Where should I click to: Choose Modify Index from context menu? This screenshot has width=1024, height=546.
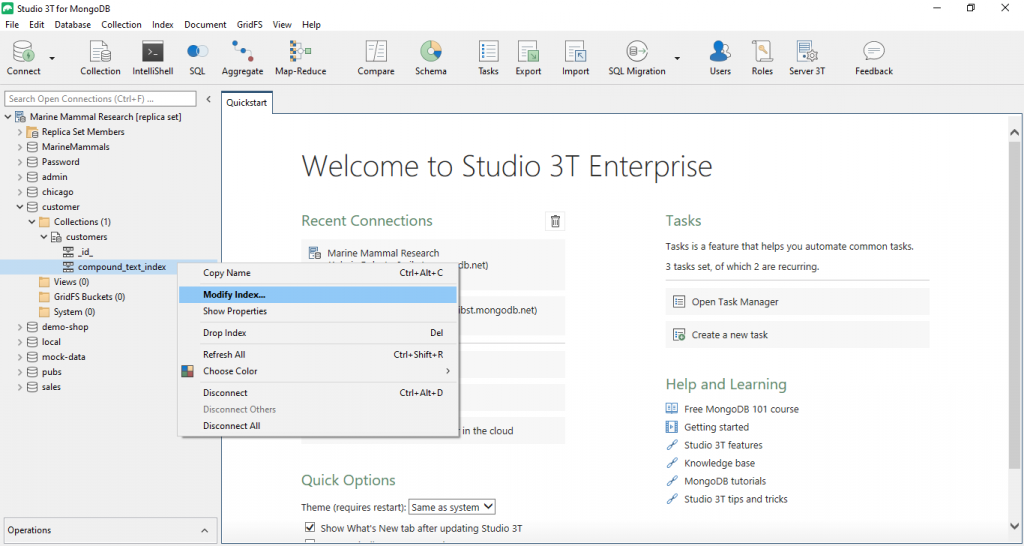317,295
